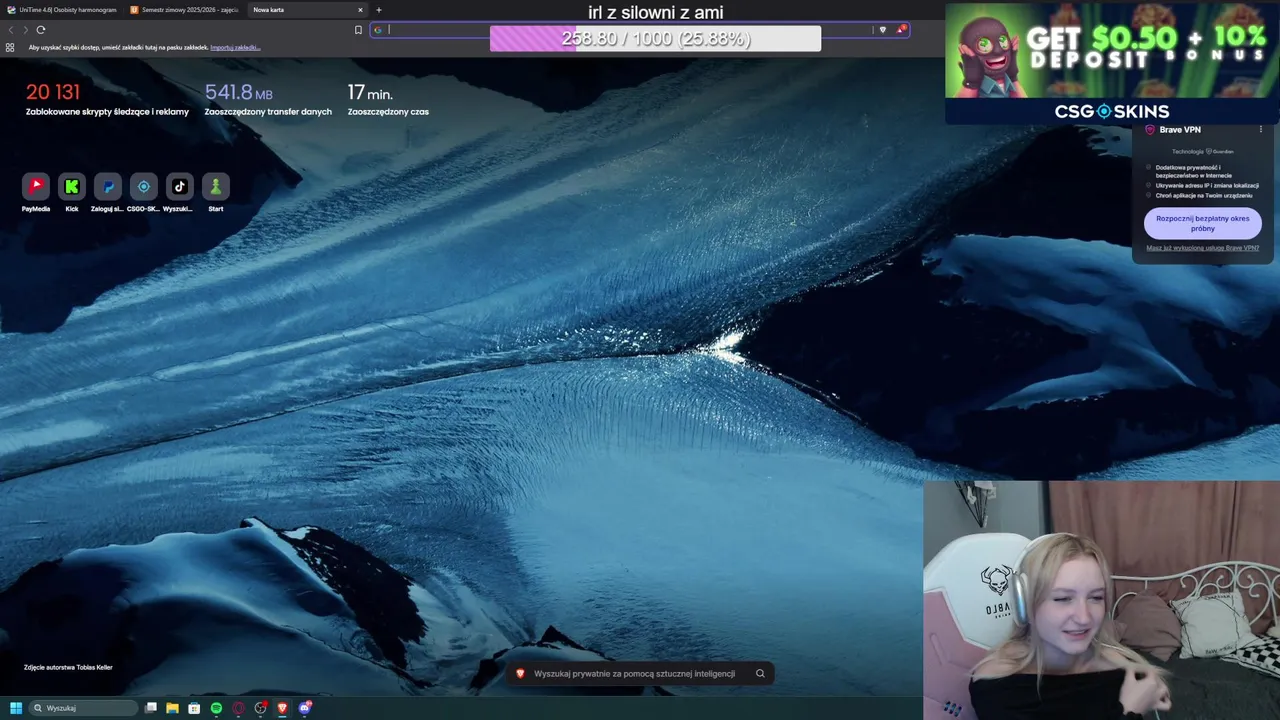Image resolution: width=1280 pixels, height=720 pixels.
Task: Click the bookmark icon beside the address bar
Action: [358, 30]
